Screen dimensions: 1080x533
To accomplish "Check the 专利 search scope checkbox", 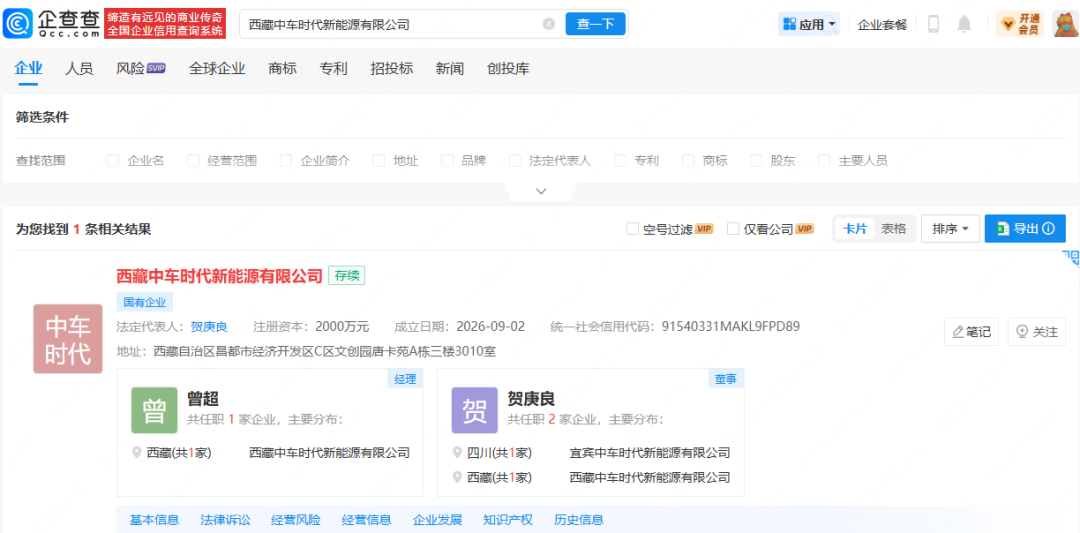I will point(620,160).
